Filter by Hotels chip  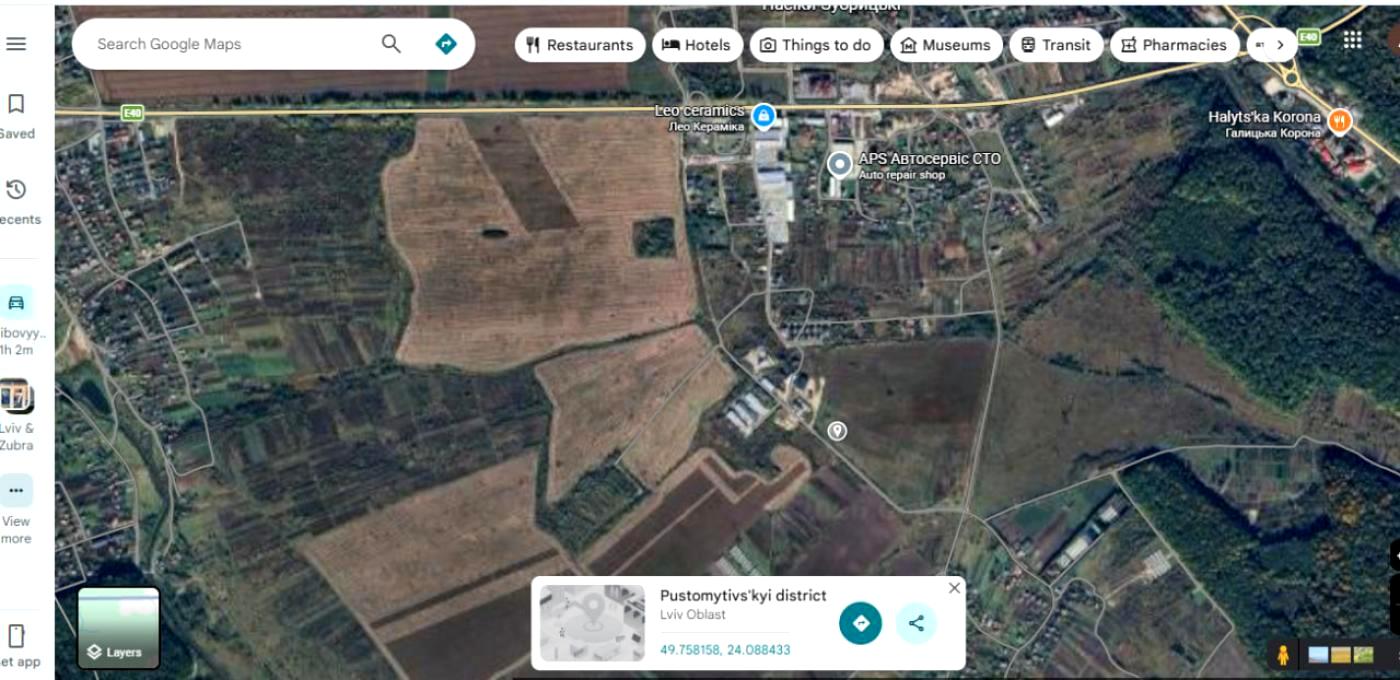tap(697, 45)
